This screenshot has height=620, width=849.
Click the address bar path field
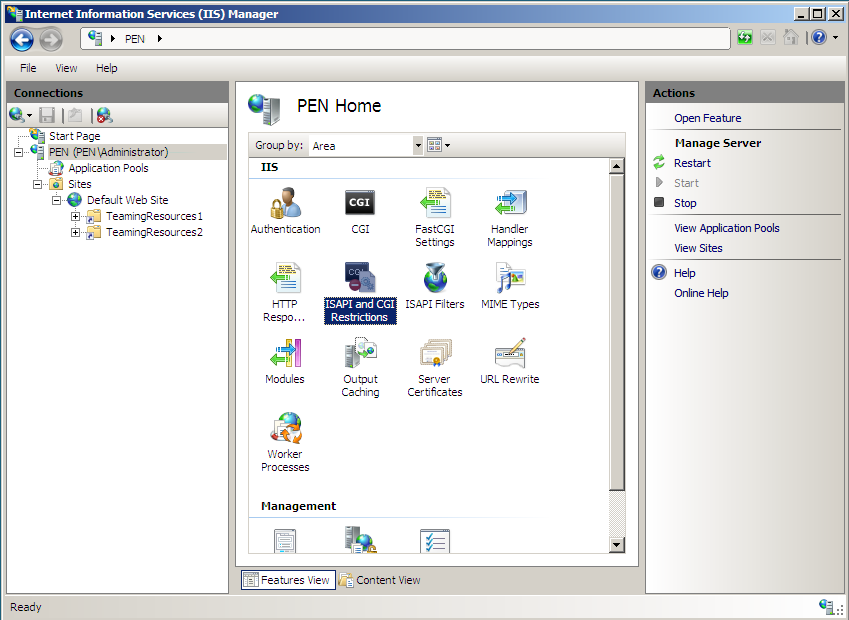pos(406,38)
